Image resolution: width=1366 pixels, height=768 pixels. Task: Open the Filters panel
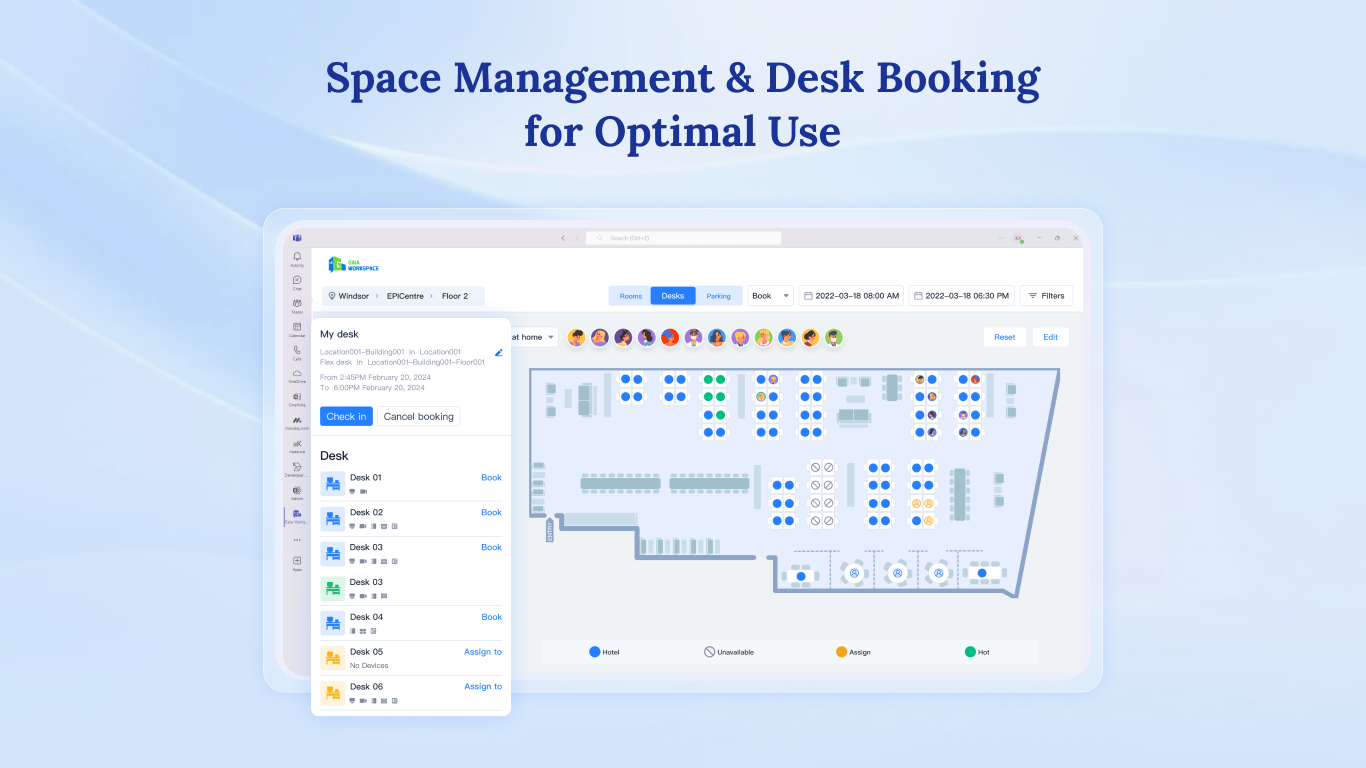click(1046, 296)
